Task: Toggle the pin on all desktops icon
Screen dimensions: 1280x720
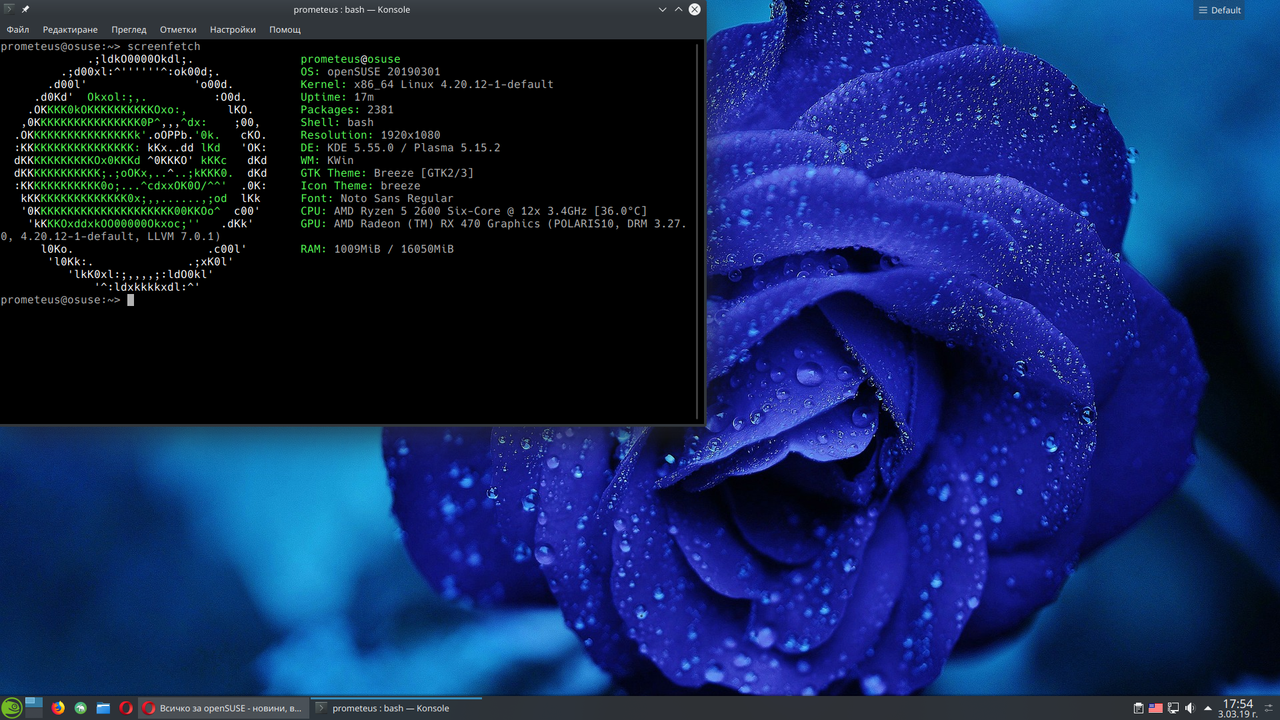Action: (x=25, y=9)
